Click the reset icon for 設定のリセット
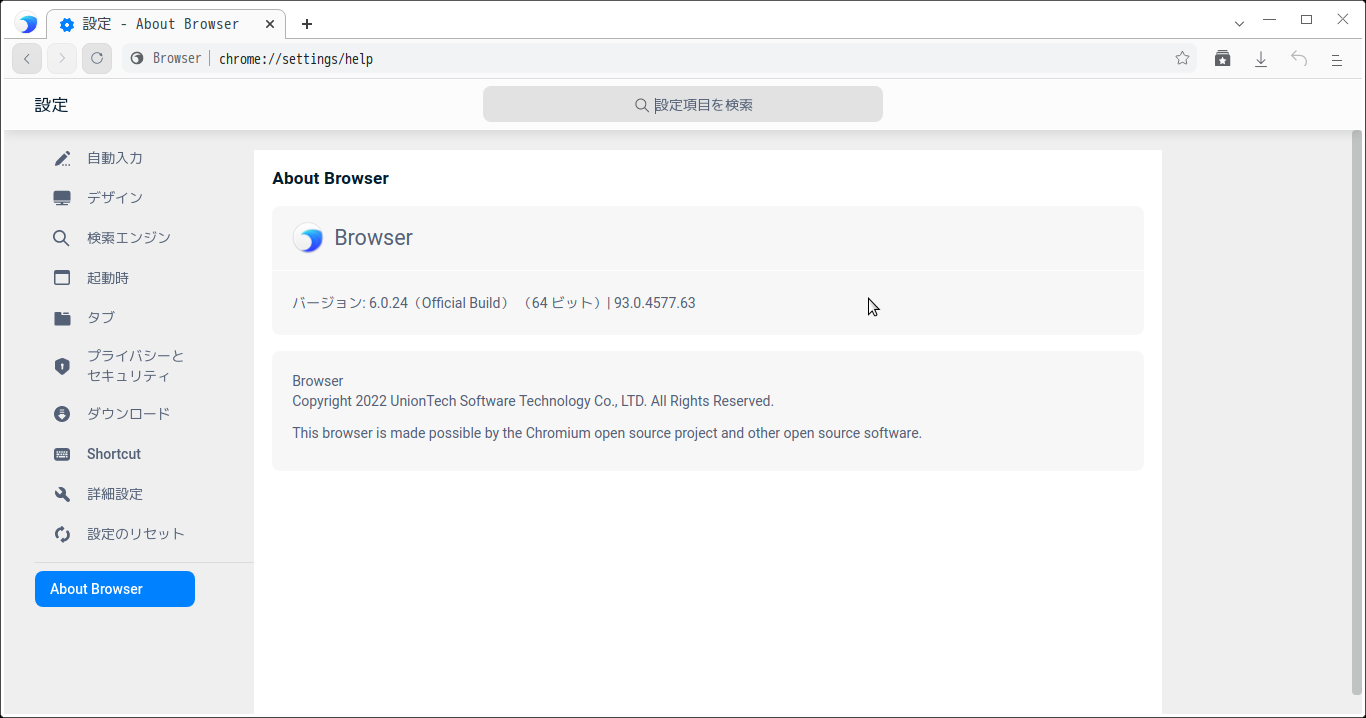This screenshot has width=1366, height=718. 62,534
